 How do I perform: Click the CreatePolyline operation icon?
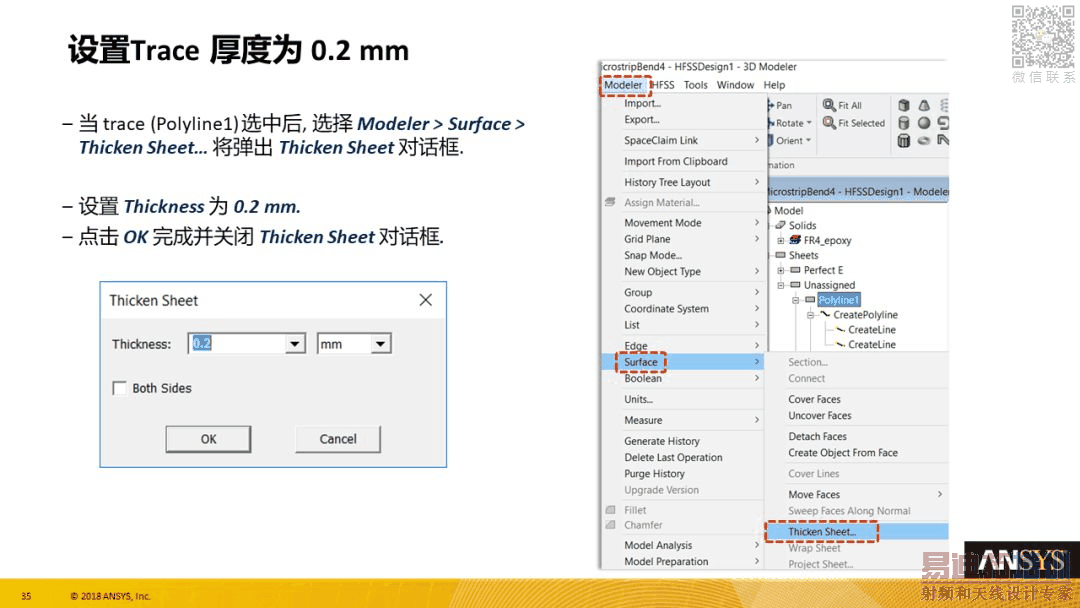(x=824, y=314)
